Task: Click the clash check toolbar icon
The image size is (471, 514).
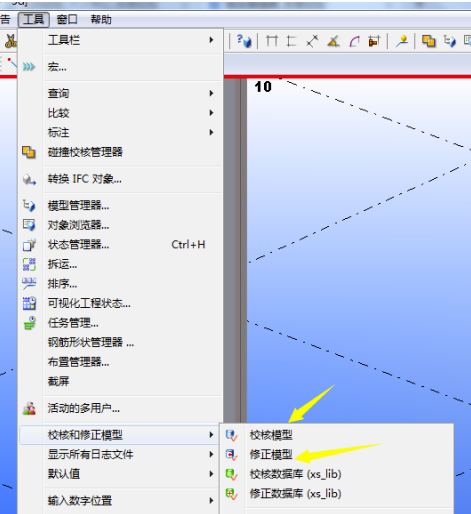Action: pos(429,41)
